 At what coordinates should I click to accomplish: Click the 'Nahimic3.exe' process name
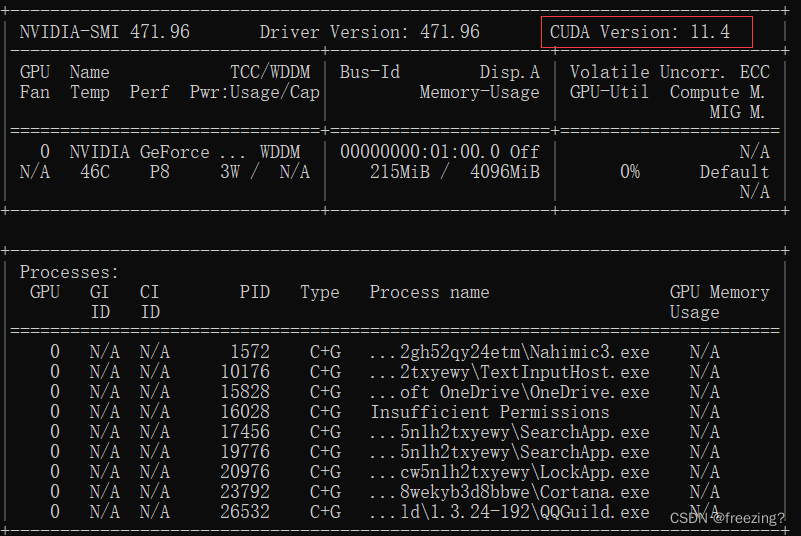coord(590,352)
